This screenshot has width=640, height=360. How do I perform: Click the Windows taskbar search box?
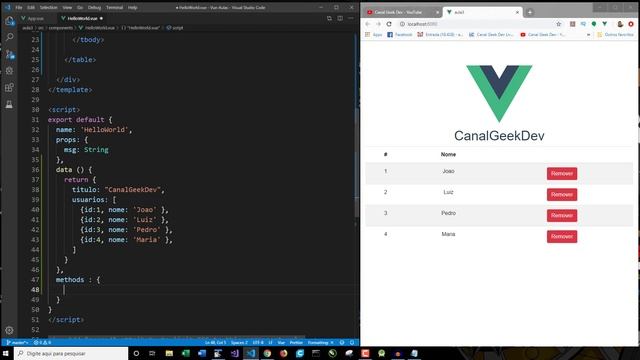pyautogui.click(x=71, y=353)
